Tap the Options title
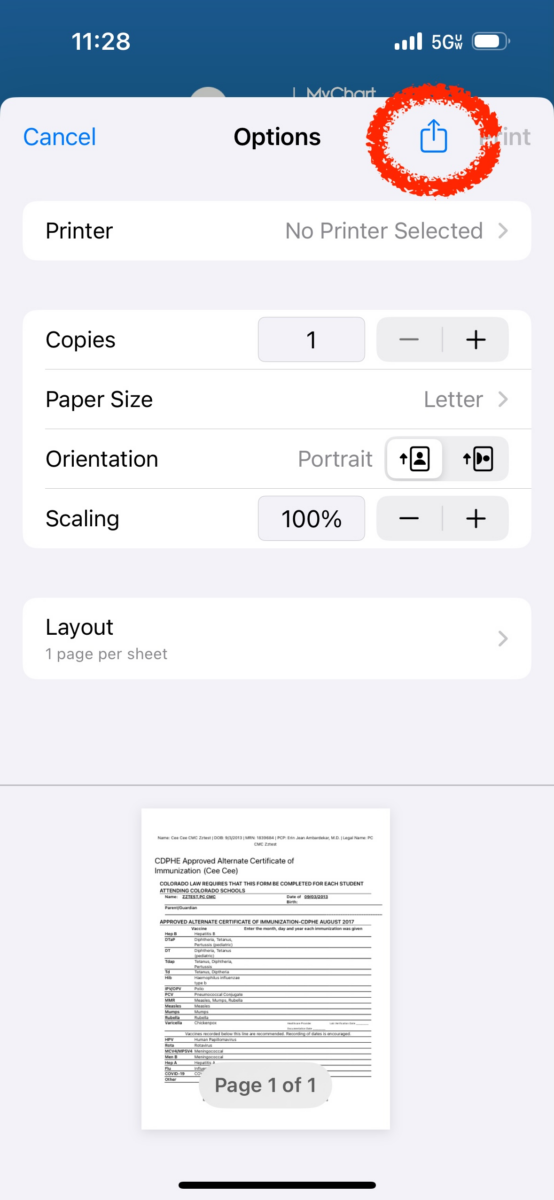Viewport: 554px width, 1200px height. tap(277, 137)
